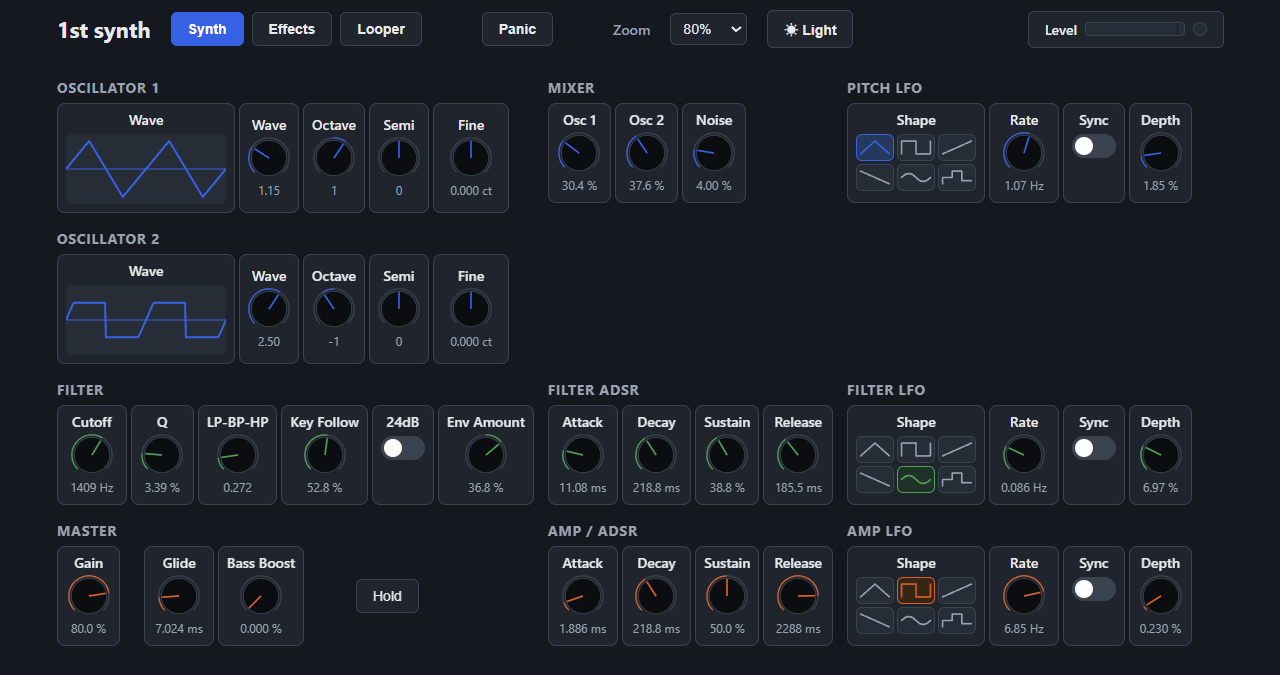This screenshot has height=675, width=1280.
Task: Select triangle shape in Filter LFO
Action: point(875,450)
